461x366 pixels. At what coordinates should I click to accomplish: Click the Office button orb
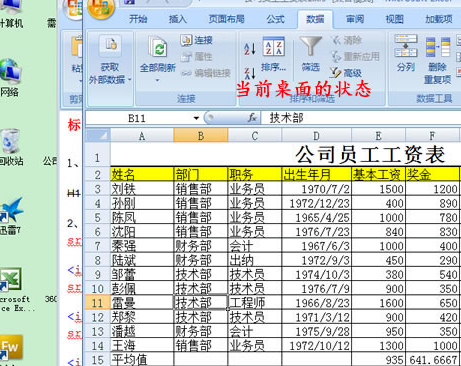(x=101, y=7)
